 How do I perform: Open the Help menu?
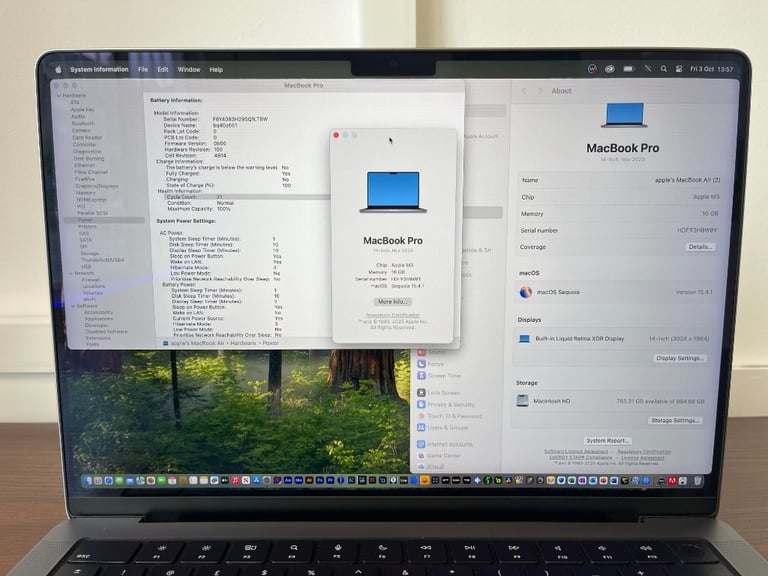[216, 70]
